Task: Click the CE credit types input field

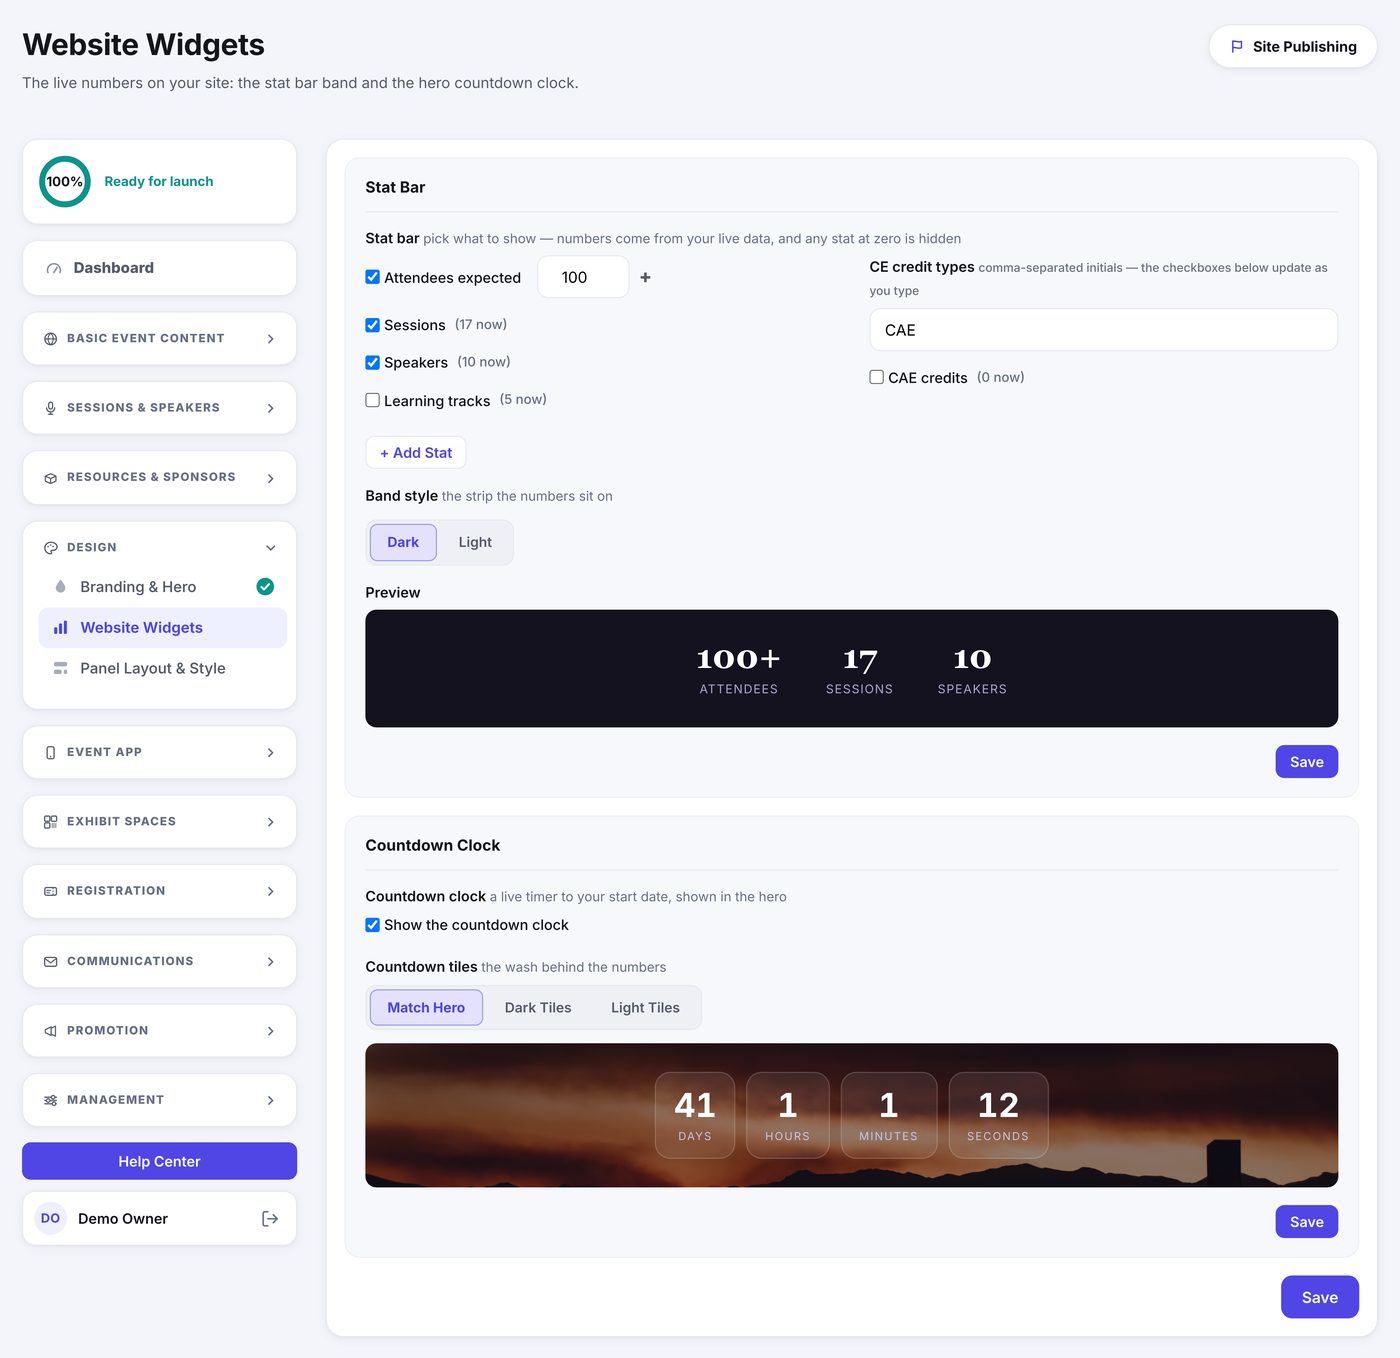Action: coord(1103,330)
